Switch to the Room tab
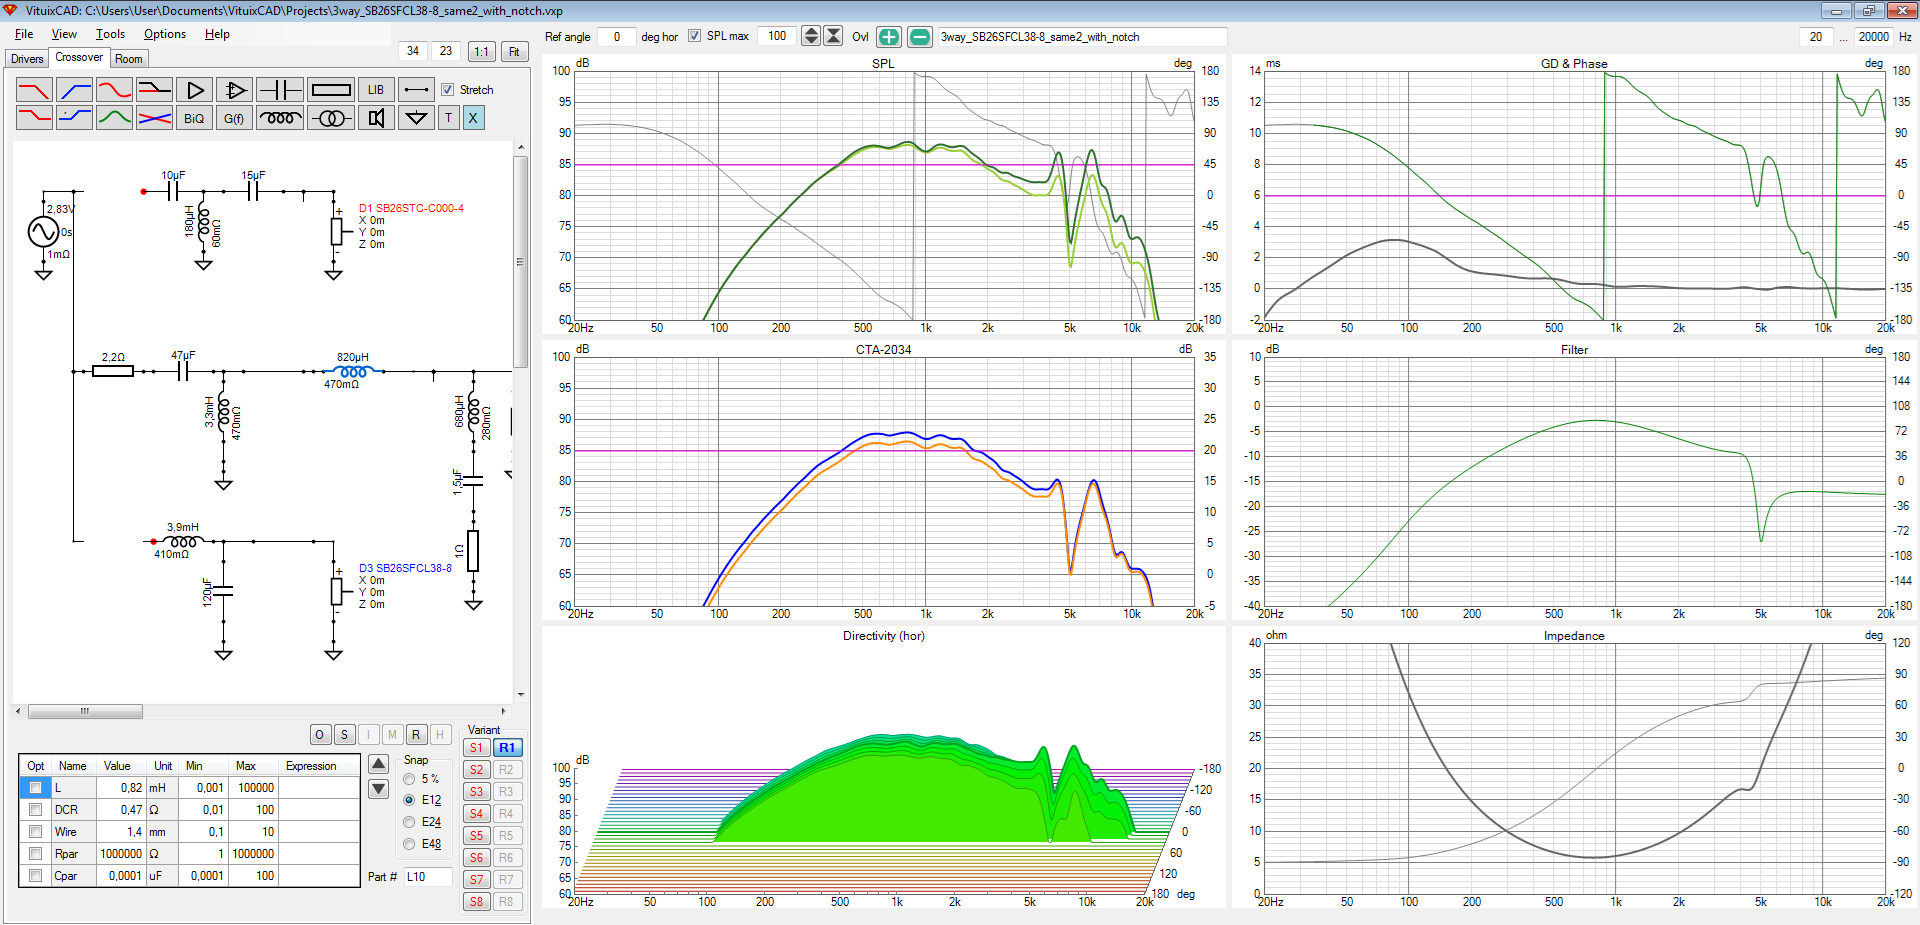Image resolution: width=1920 pixels, height=925 pixels. tap(129, 59)
